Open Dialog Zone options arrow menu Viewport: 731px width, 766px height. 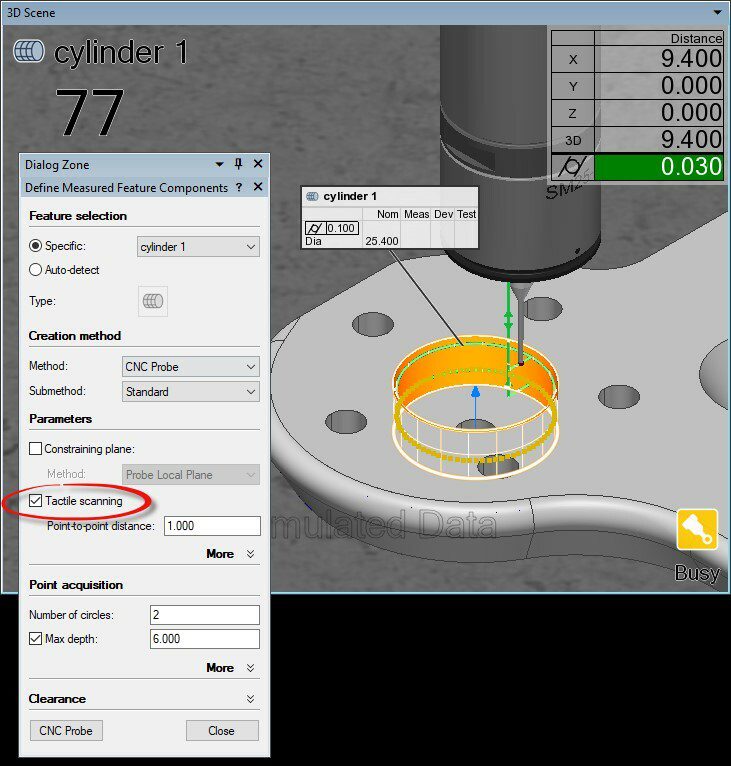pyautogui.click(x=219, y=165)
